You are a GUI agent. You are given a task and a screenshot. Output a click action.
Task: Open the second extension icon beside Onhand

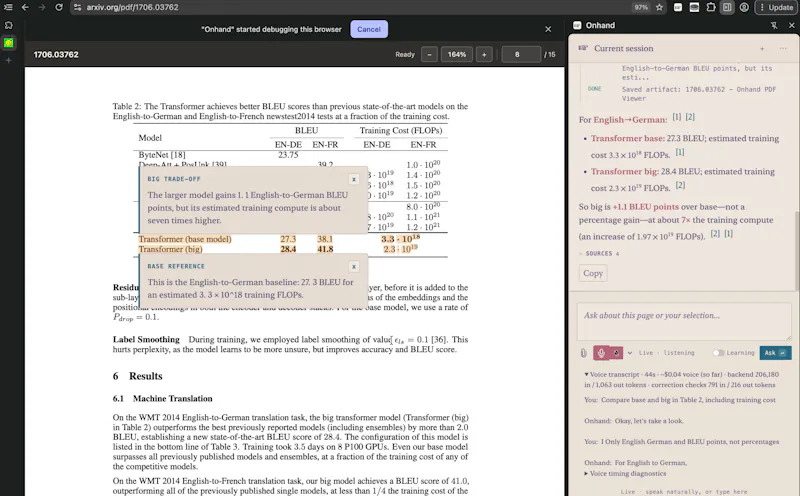(x=694, y=7)
